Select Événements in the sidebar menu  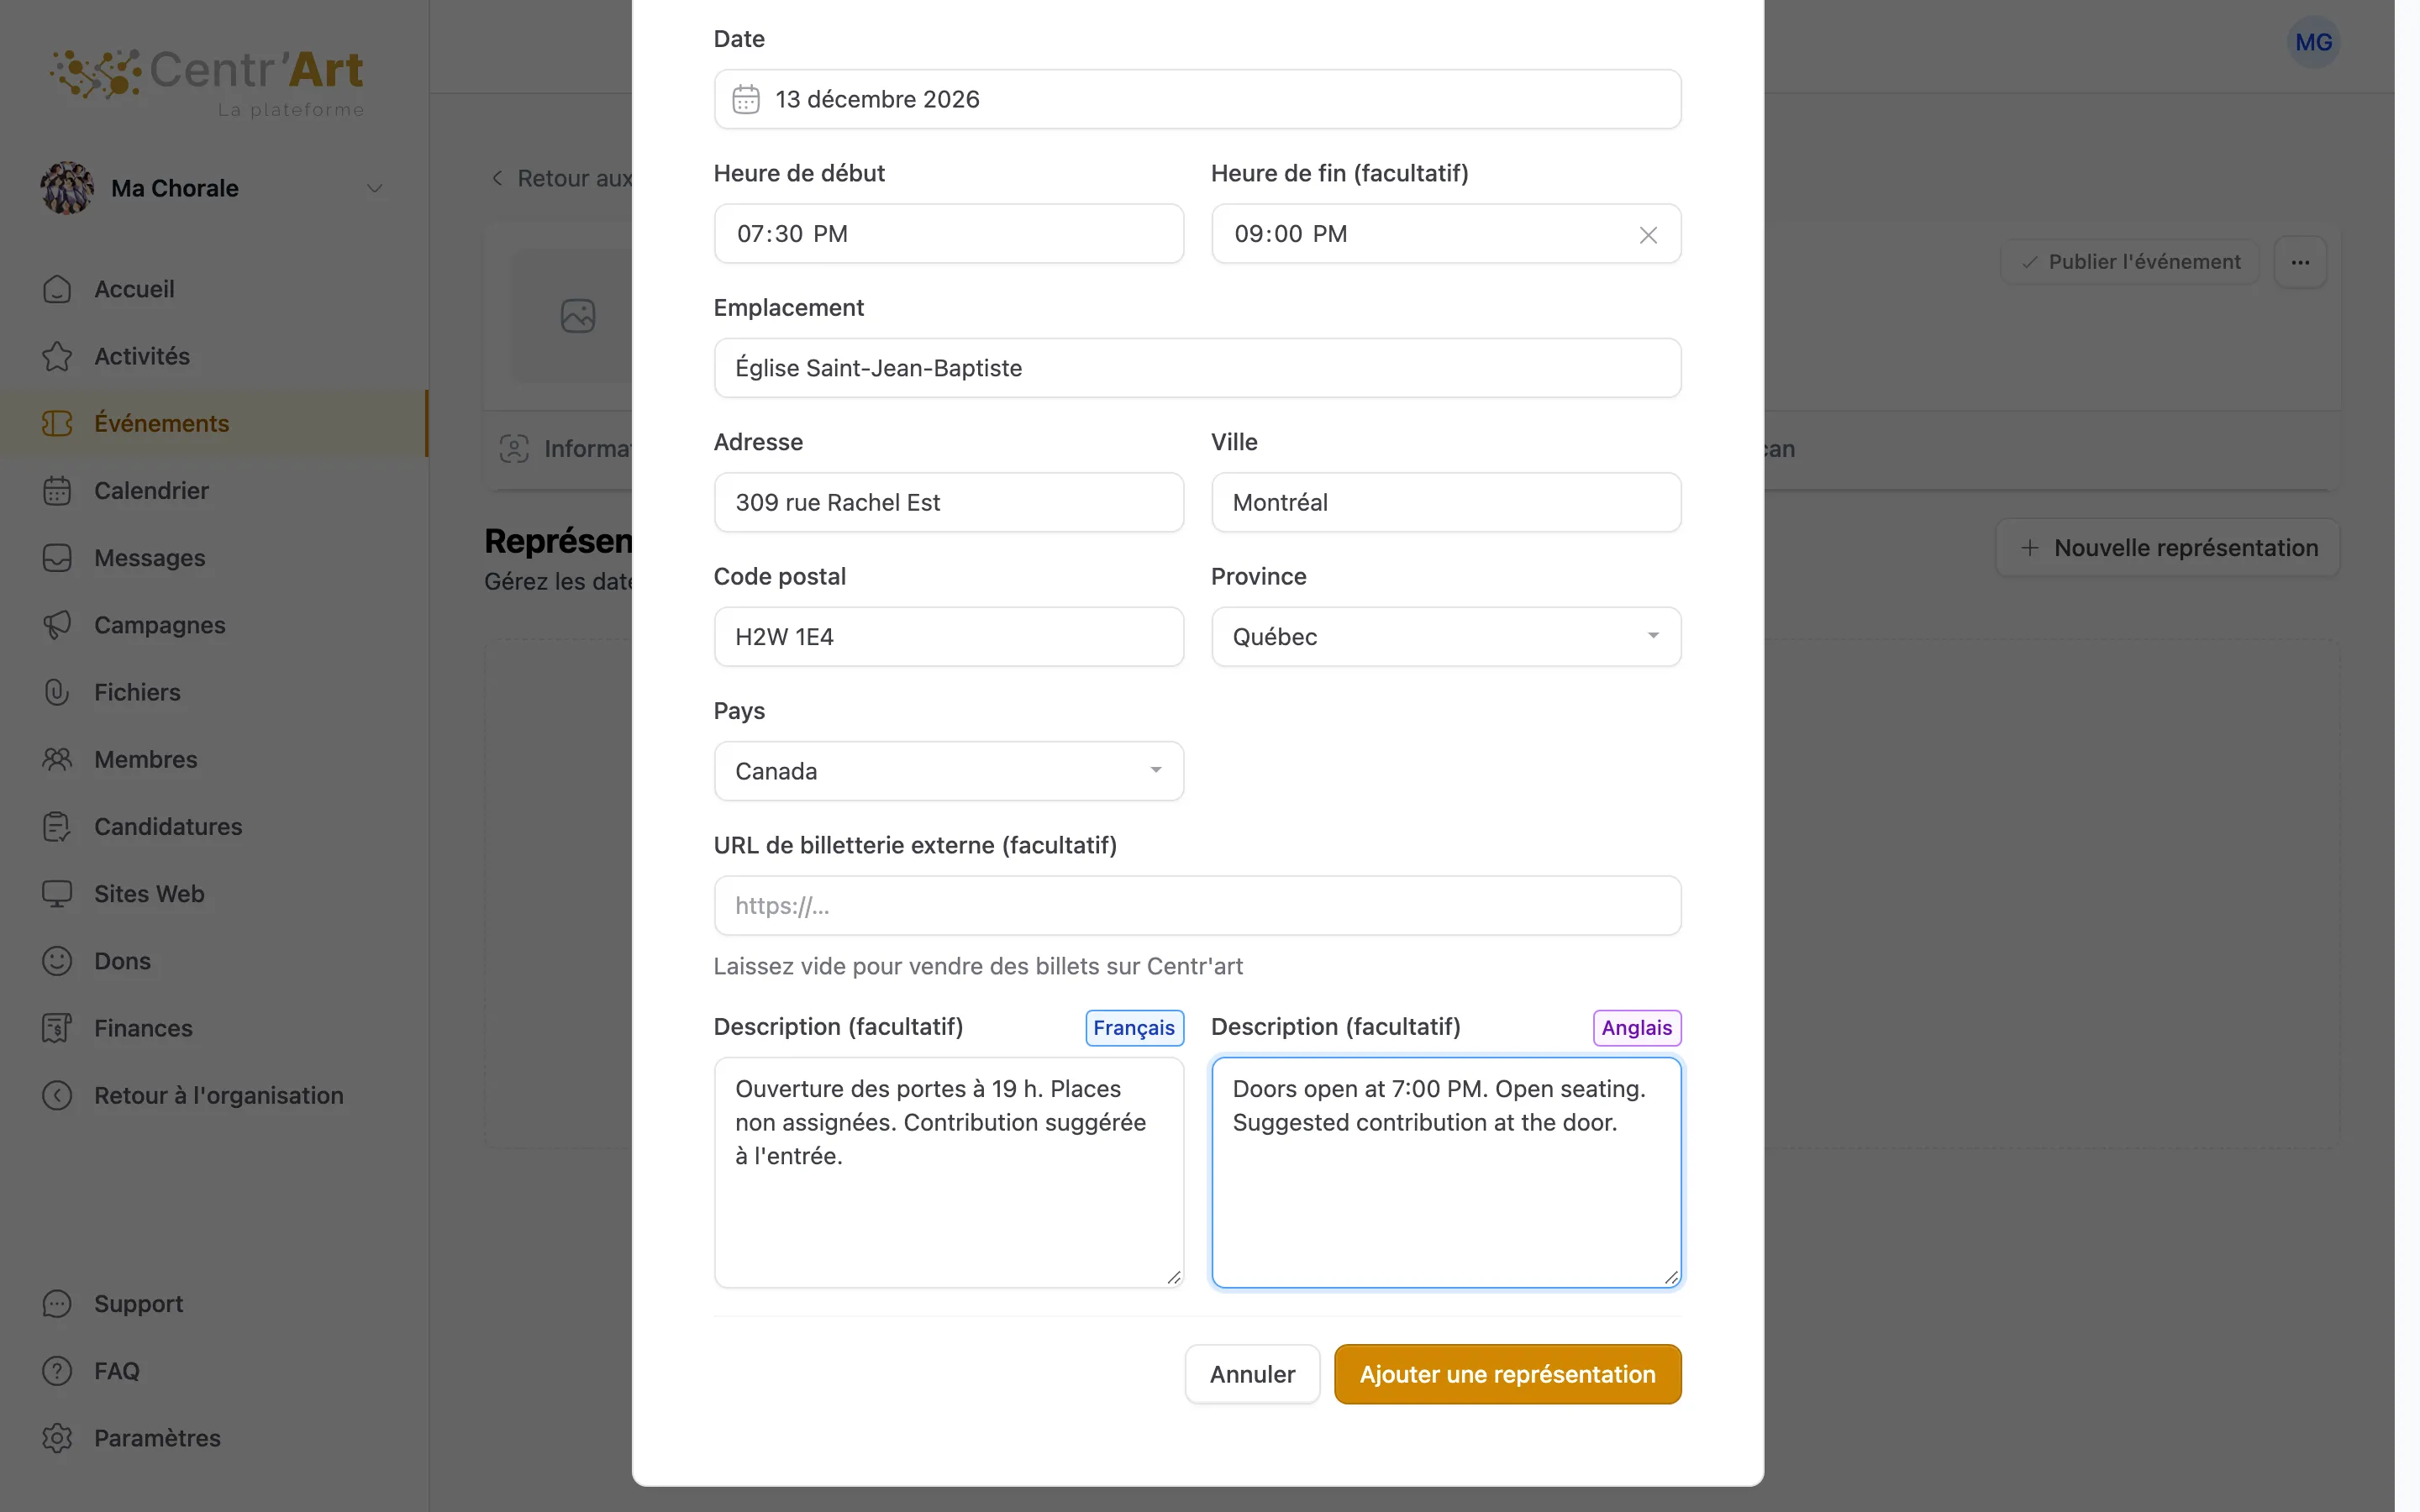point(214,424)
